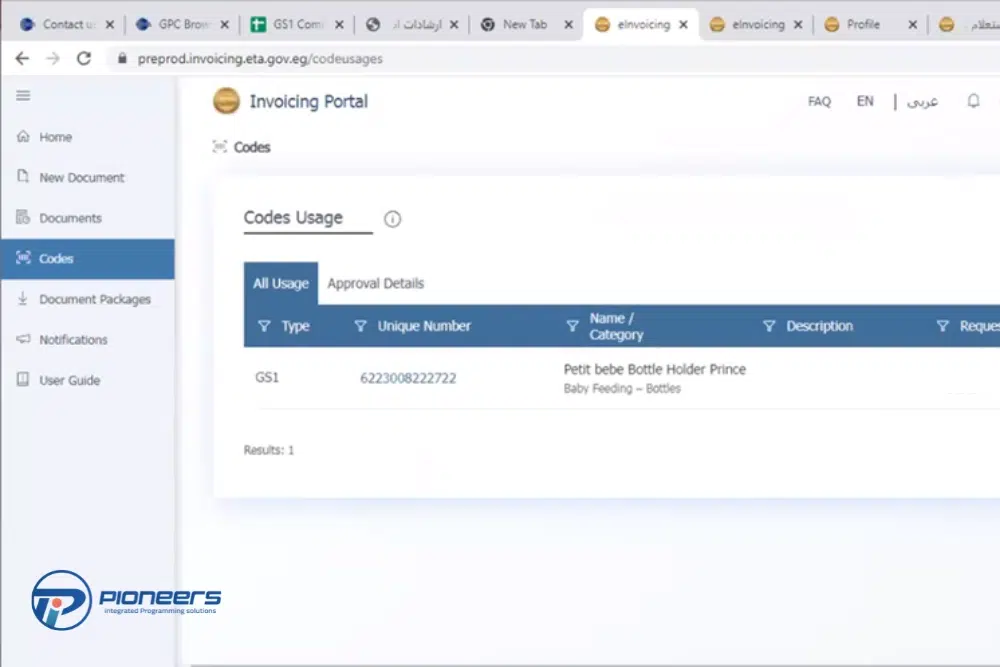1000x667 pixels.
Task: Open notifications bell icon in header
Action: (973, 101)
